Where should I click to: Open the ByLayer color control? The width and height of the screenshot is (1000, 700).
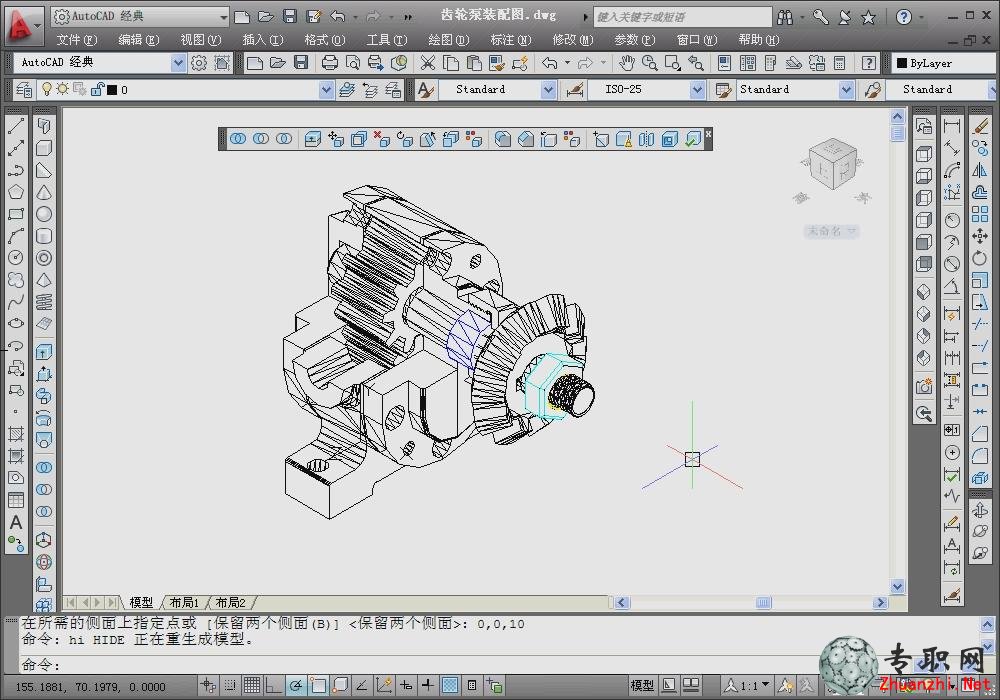pyautogui.click(x=943, y=62)
